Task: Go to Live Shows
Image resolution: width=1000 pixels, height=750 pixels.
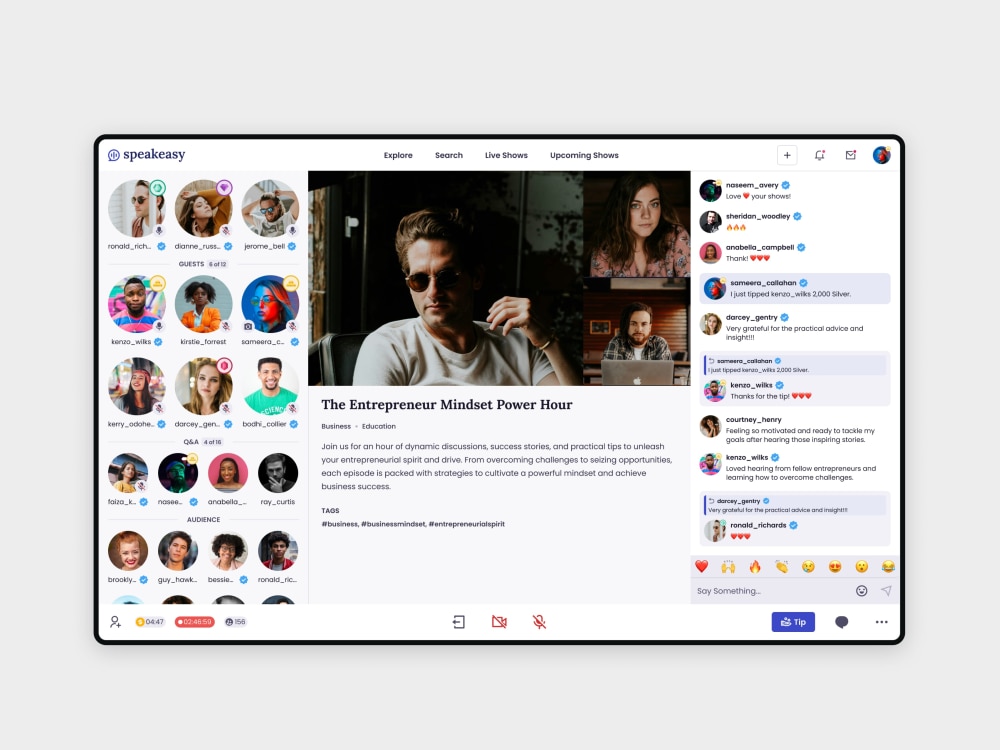Action: [506, 155]
